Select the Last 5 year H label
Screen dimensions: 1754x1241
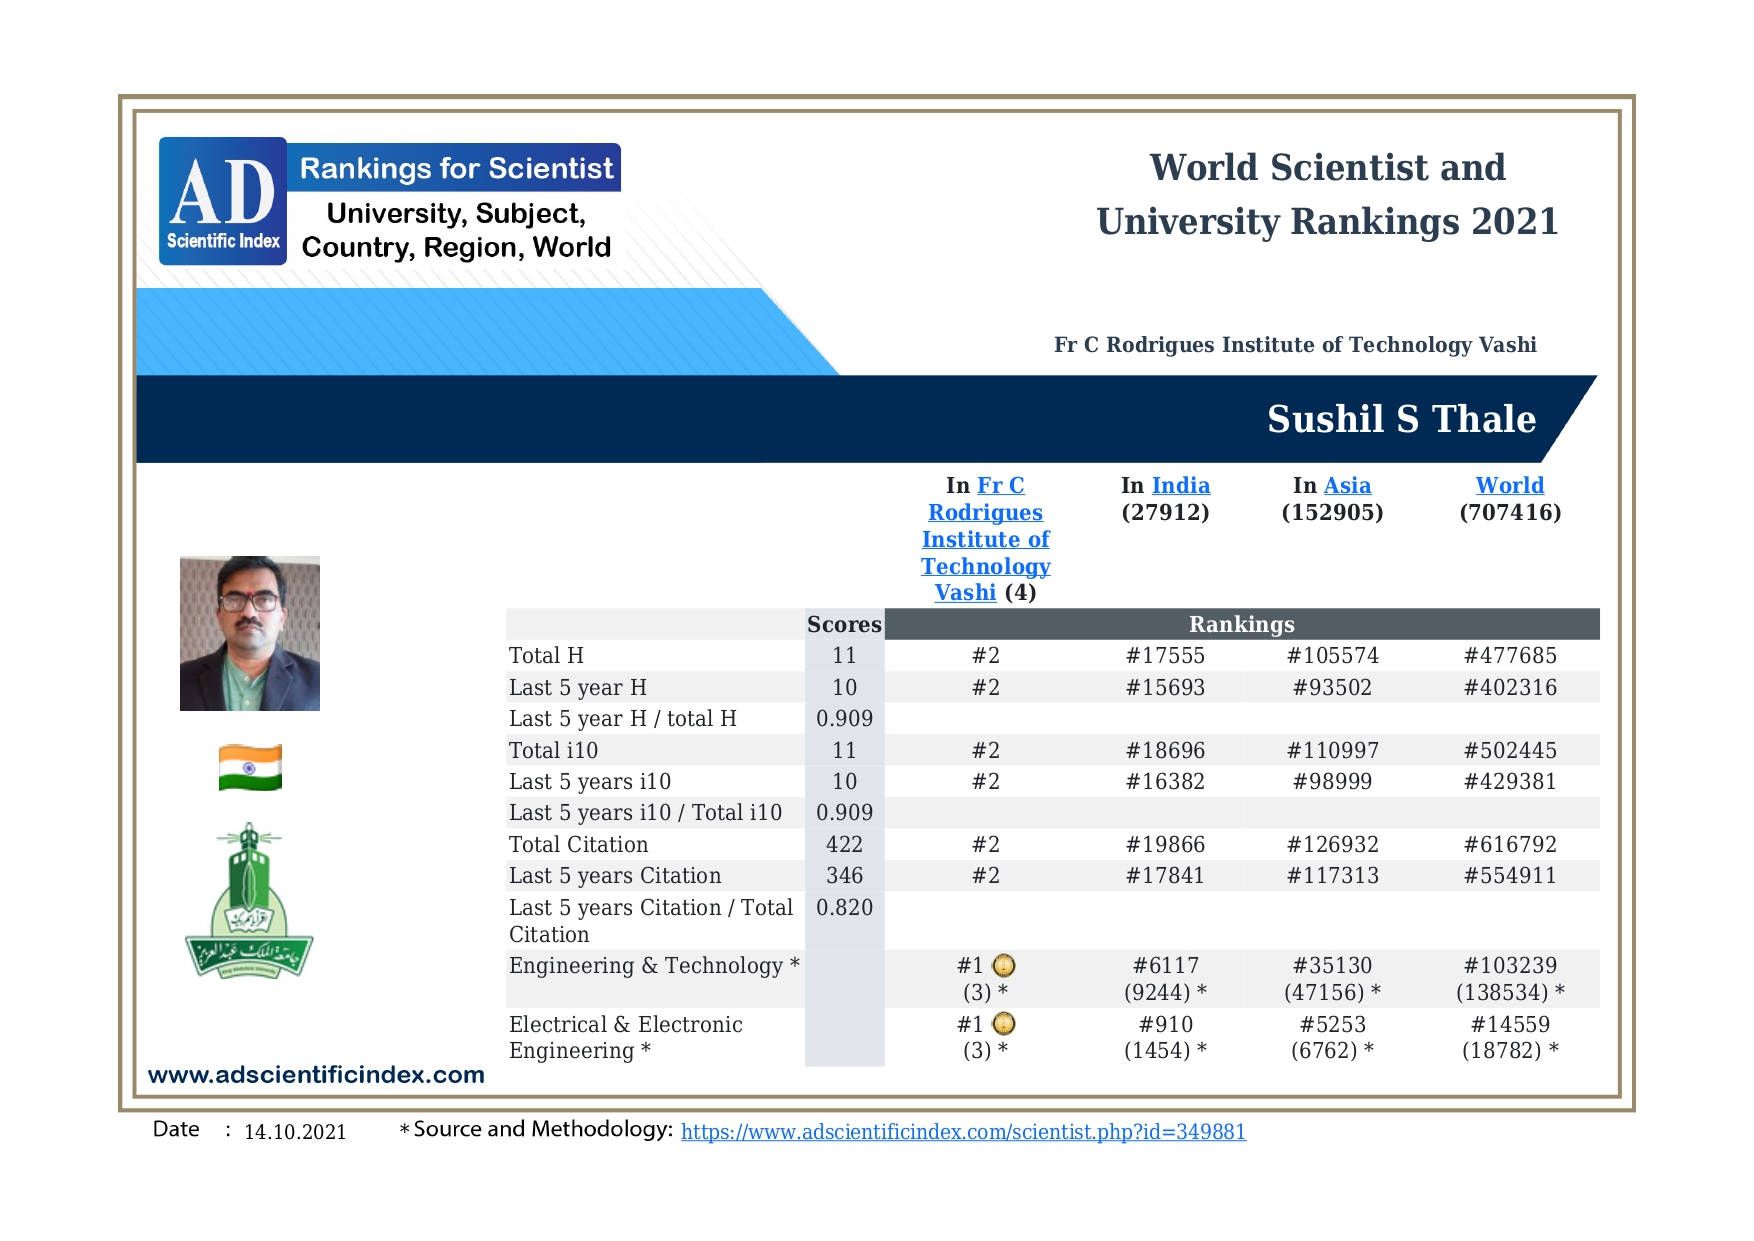tap(577, 688)
